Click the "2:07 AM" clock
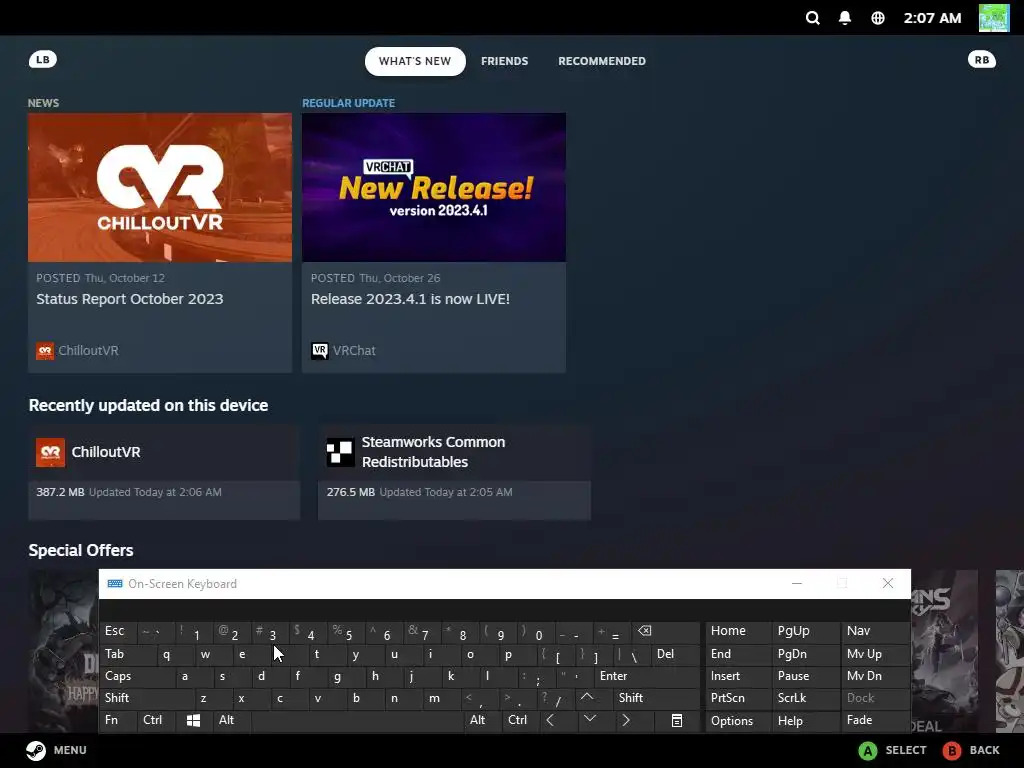This screenshot has height=768, width=1024. 932,18
